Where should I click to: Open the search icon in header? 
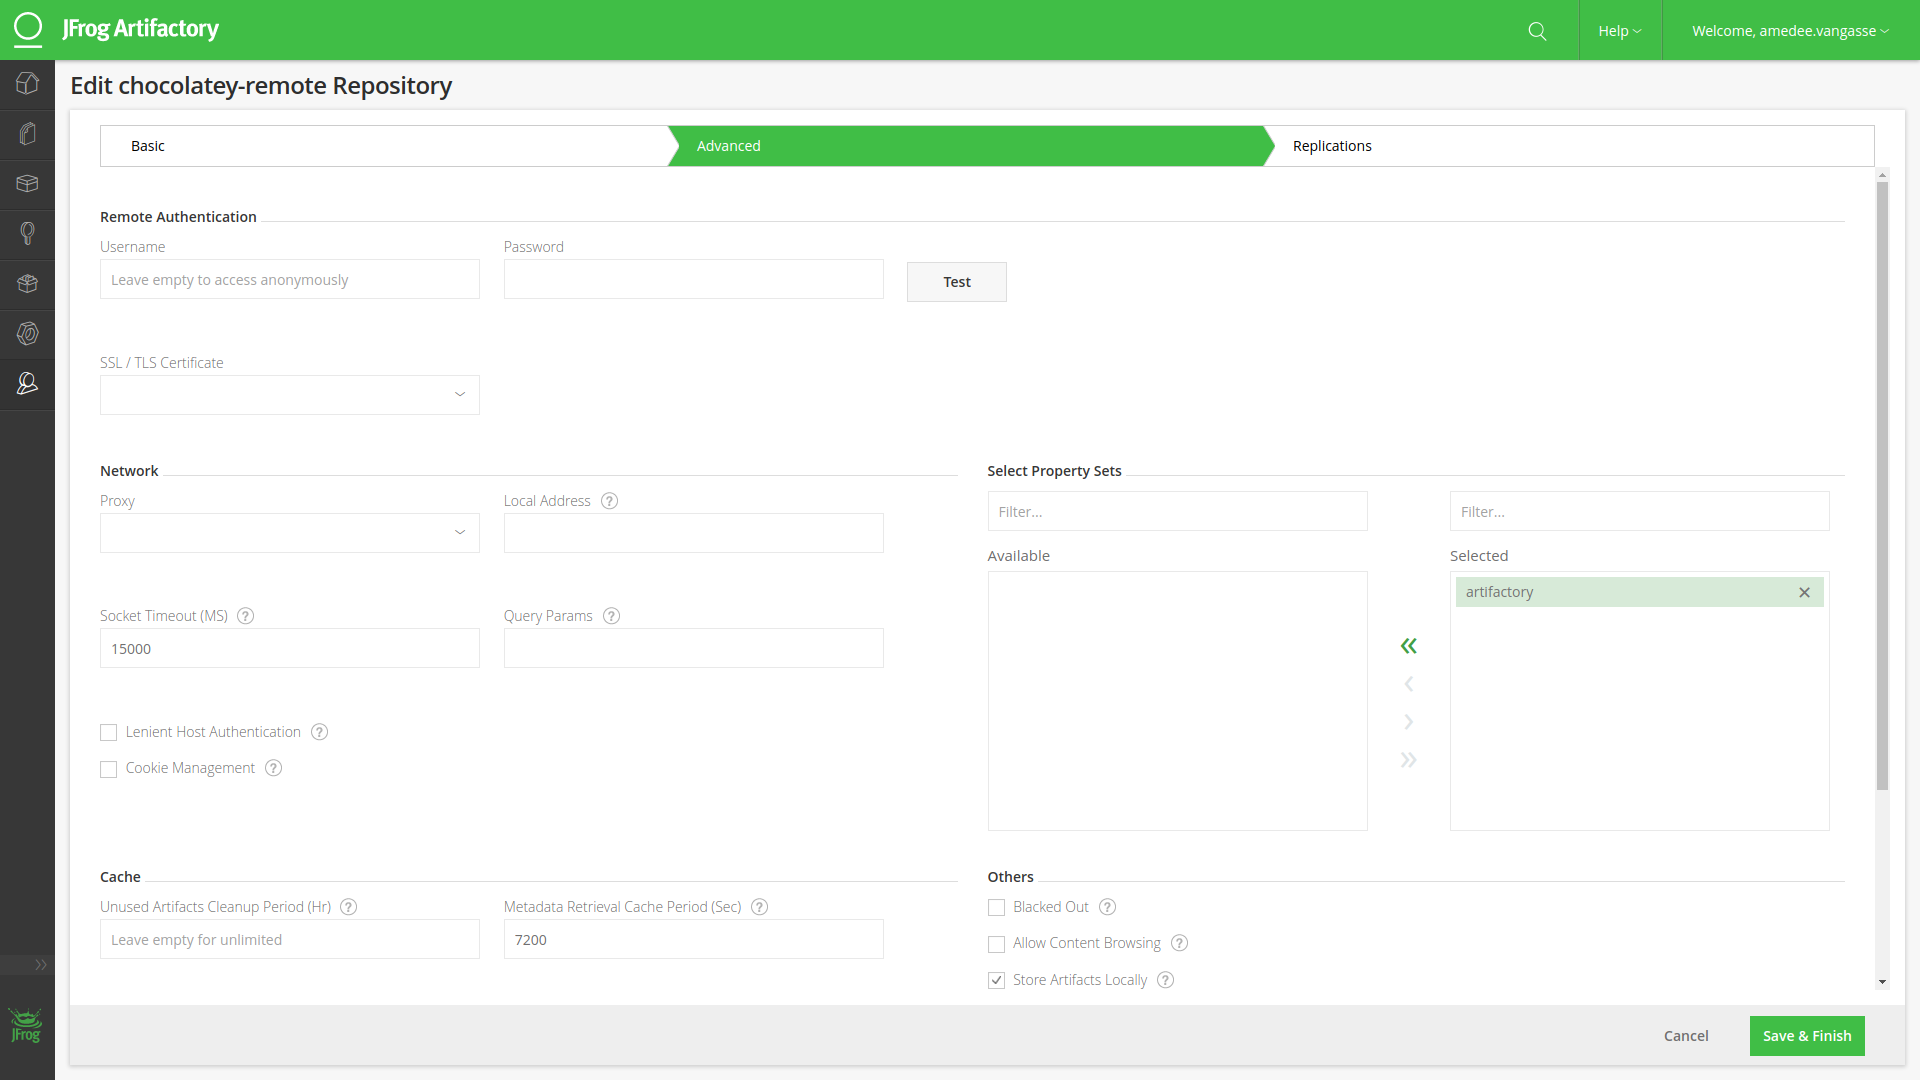pos(1537,31)
